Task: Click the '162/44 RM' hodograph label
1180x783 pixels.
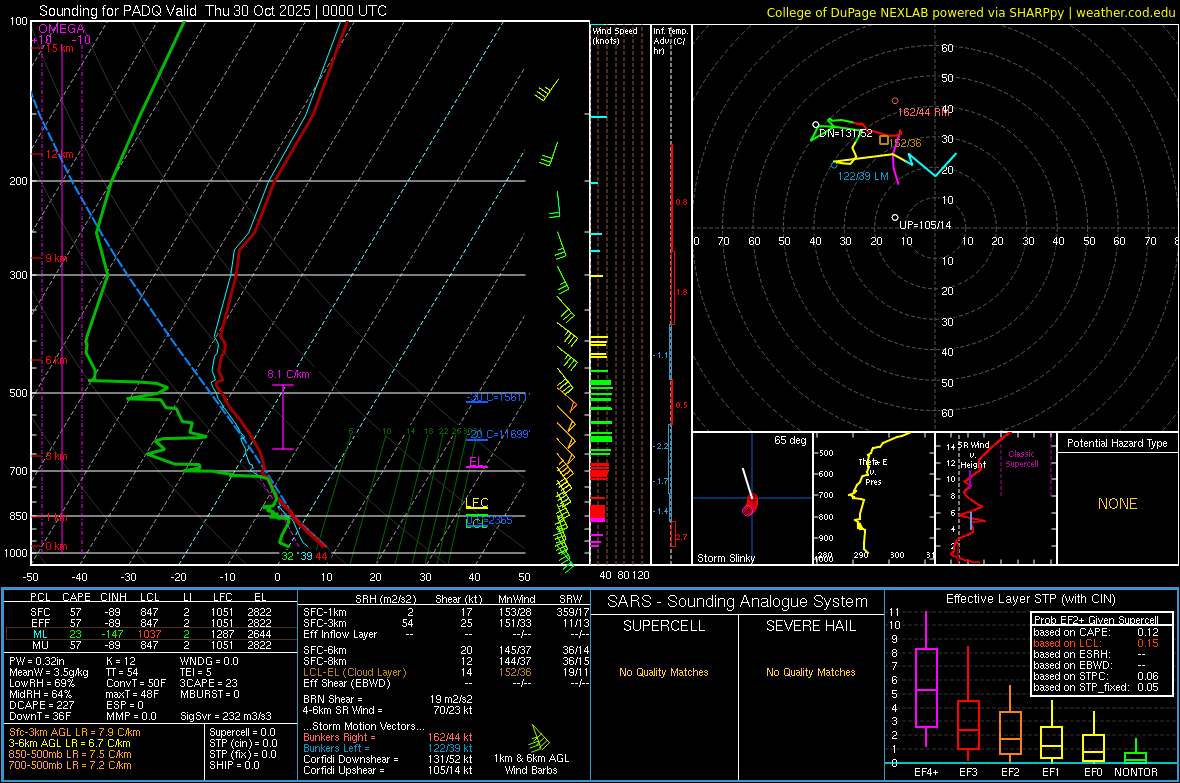Action: pyautogui.click(x=923, y=112)
